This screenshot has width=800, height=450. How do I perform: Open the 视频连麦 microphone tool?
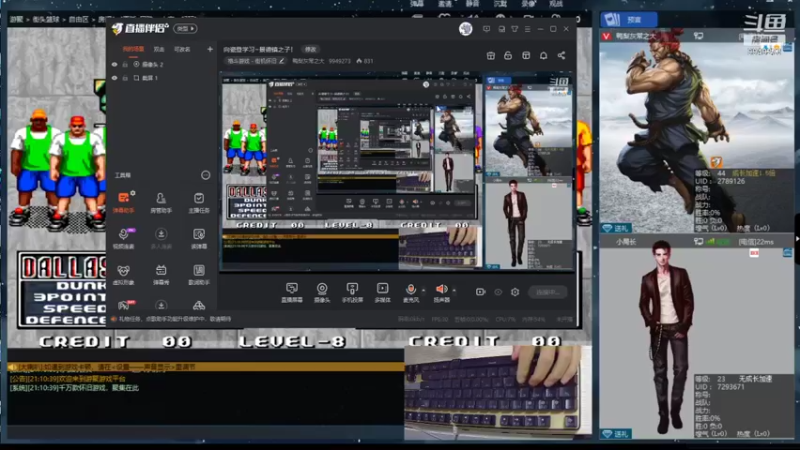123,238
